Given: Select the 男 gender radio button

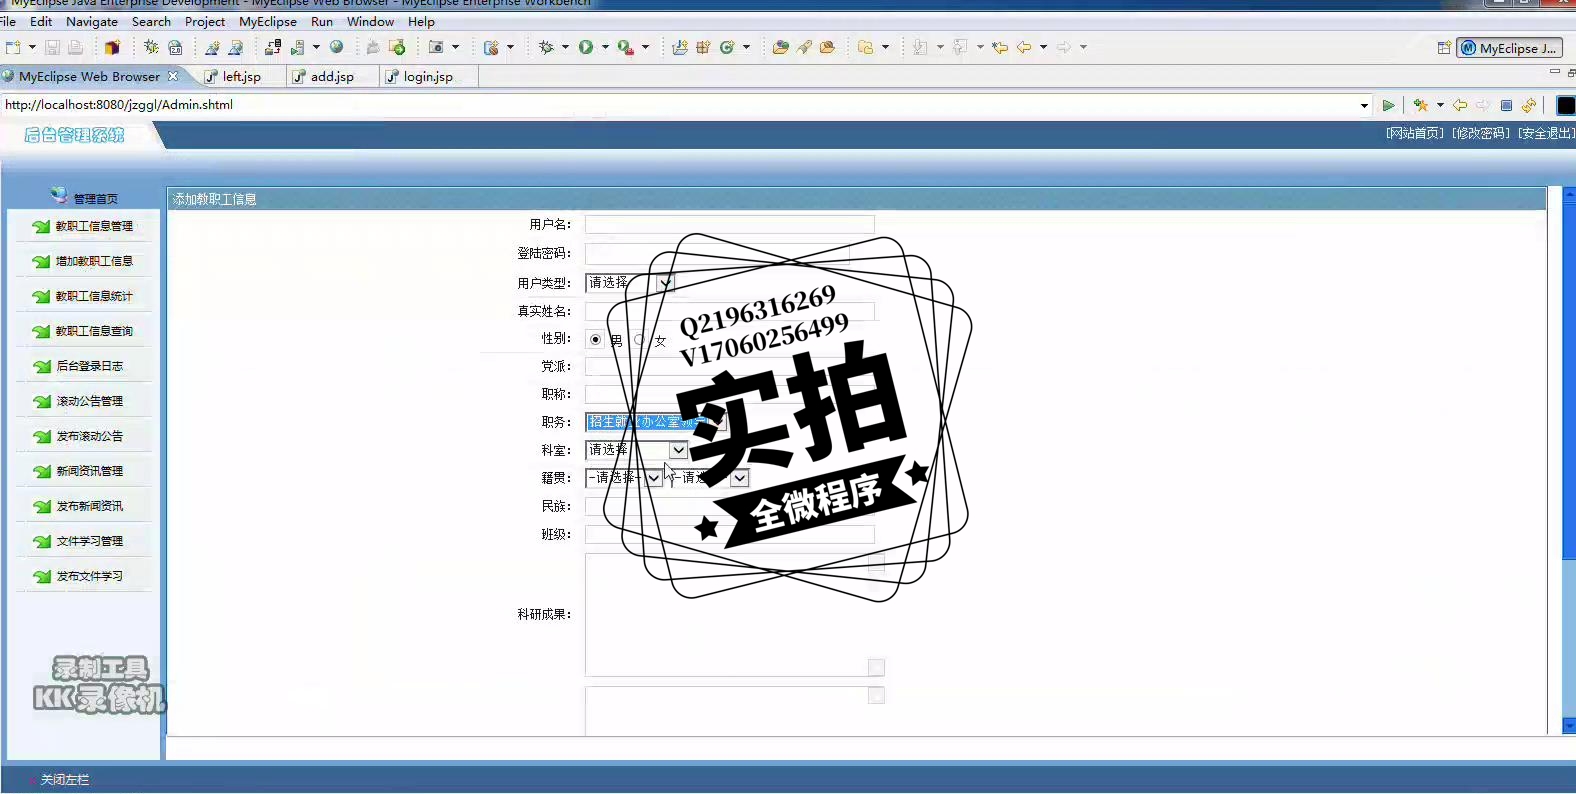Looking at the screenshot, I should [x=596, y=339].
